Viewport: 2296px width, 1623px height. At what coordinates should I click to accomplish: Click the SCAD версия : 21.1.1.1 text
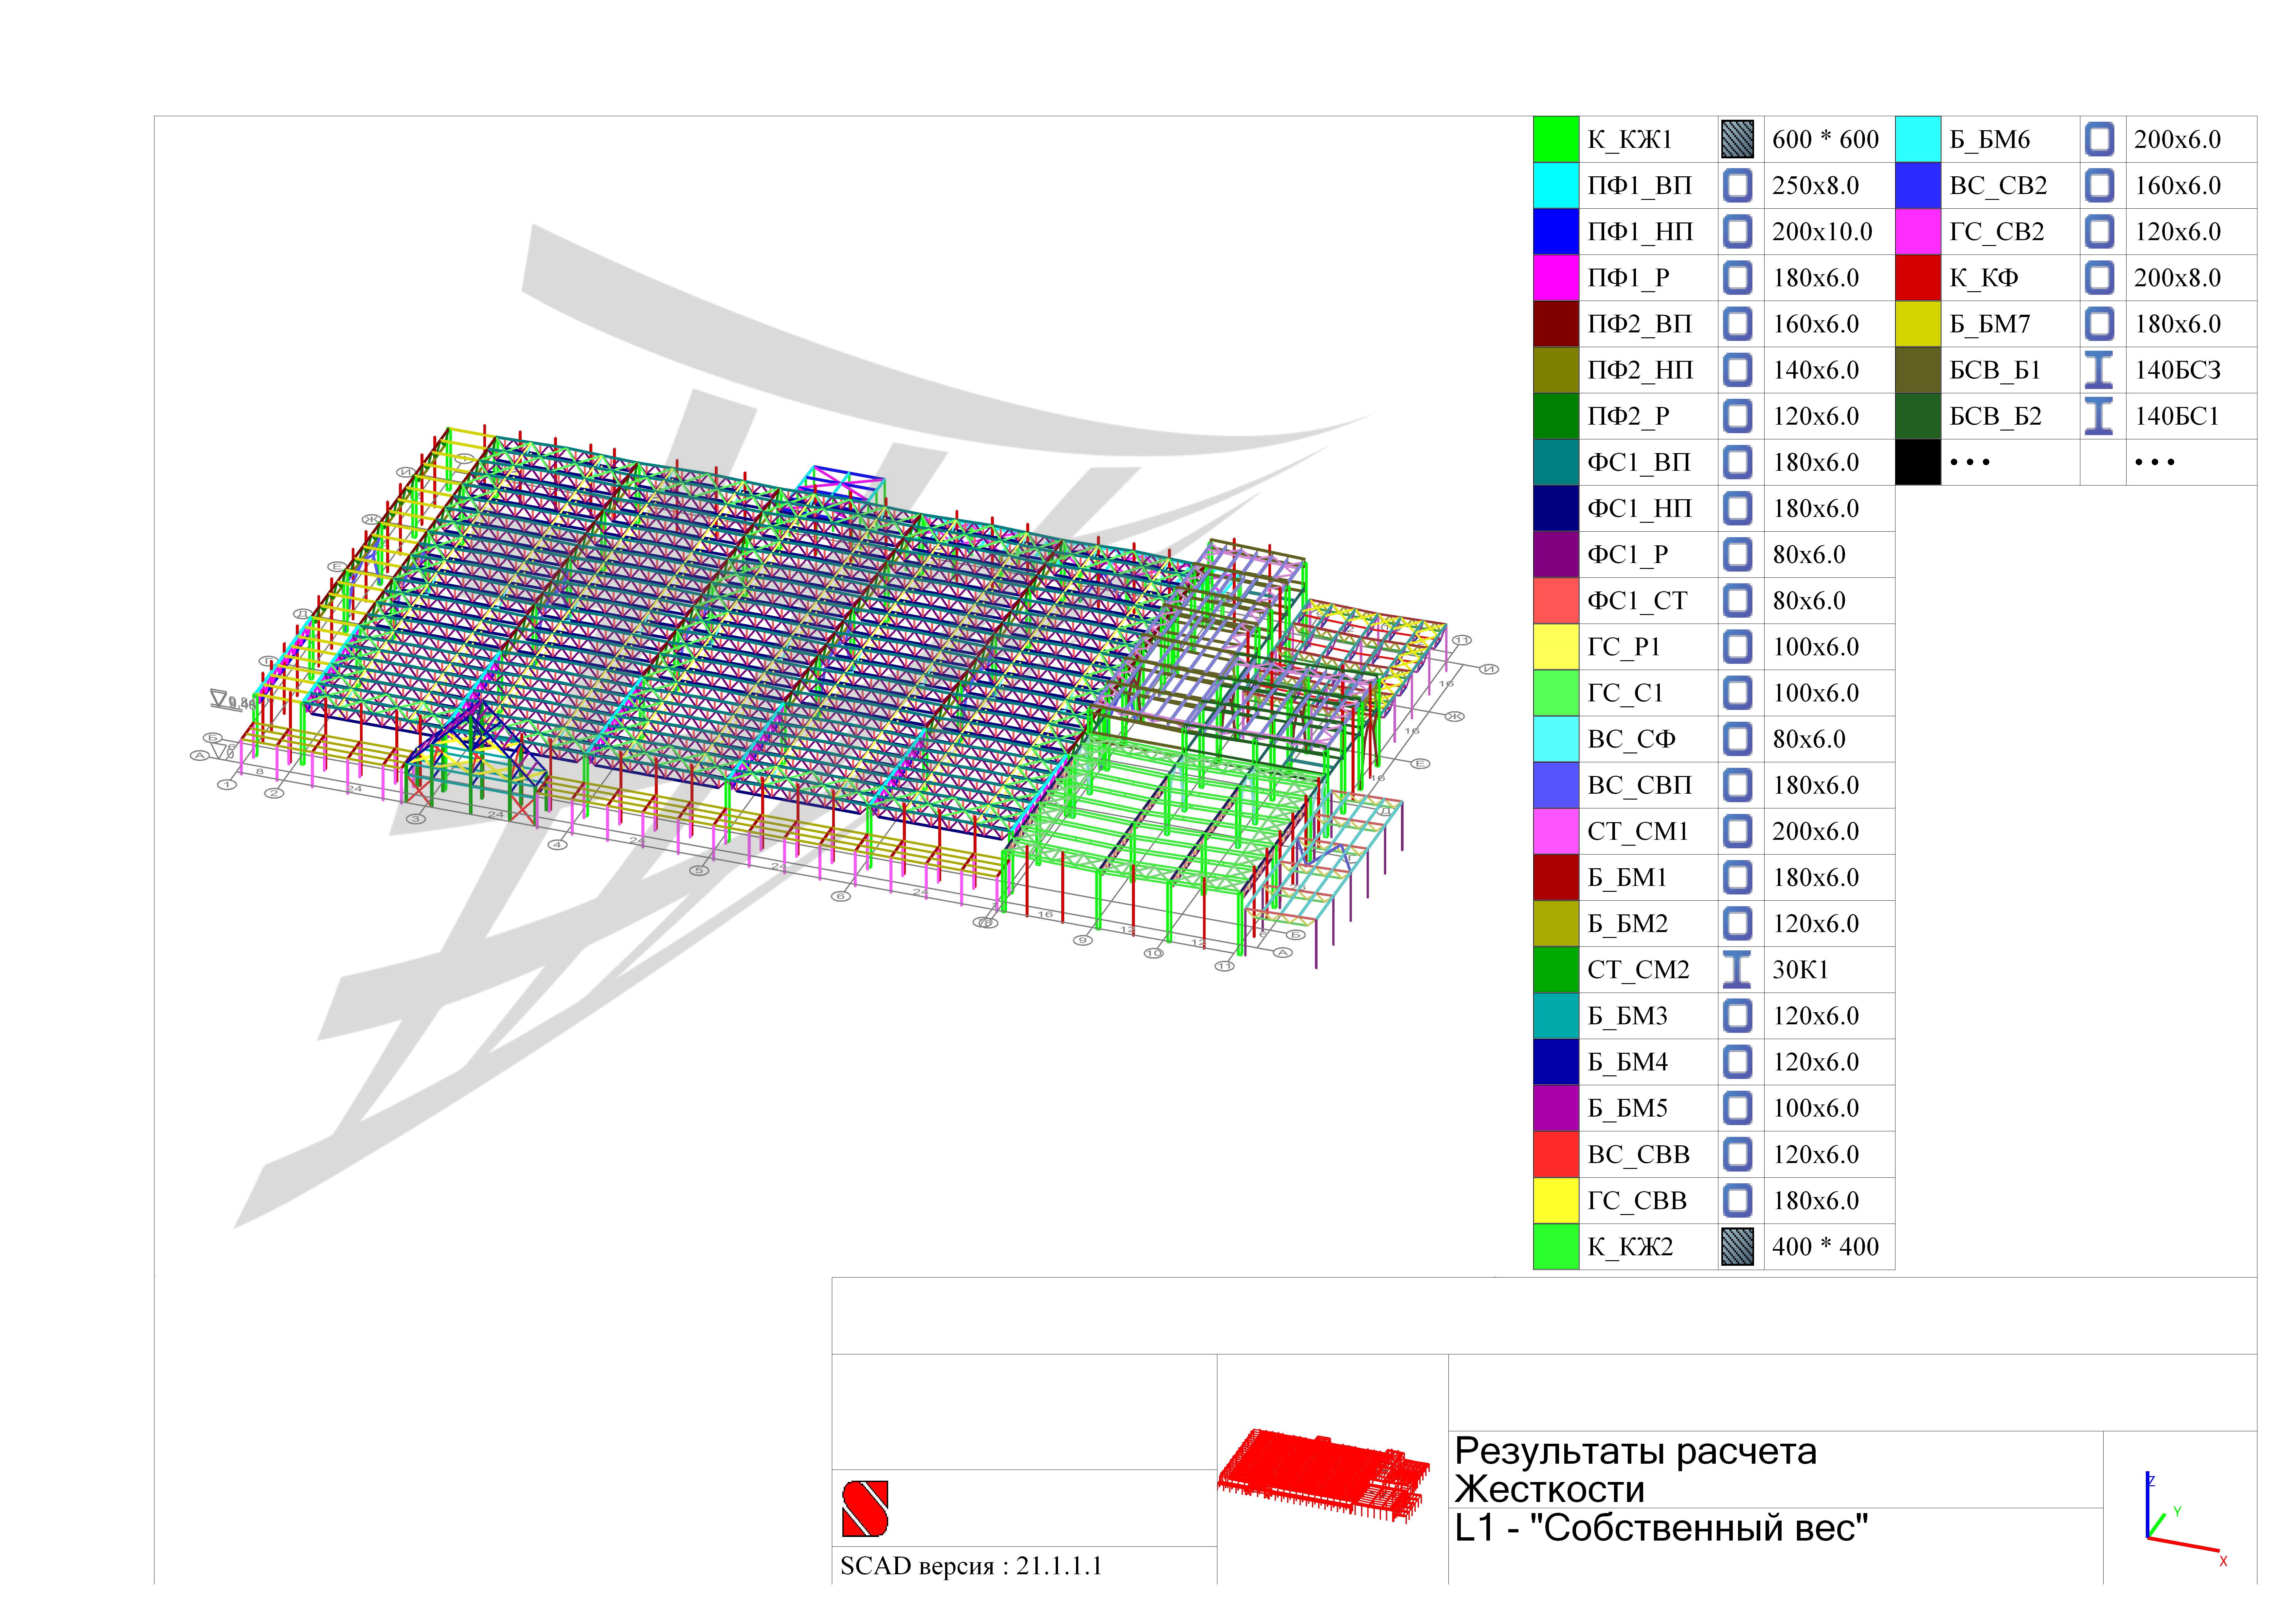coord(971,1566)
